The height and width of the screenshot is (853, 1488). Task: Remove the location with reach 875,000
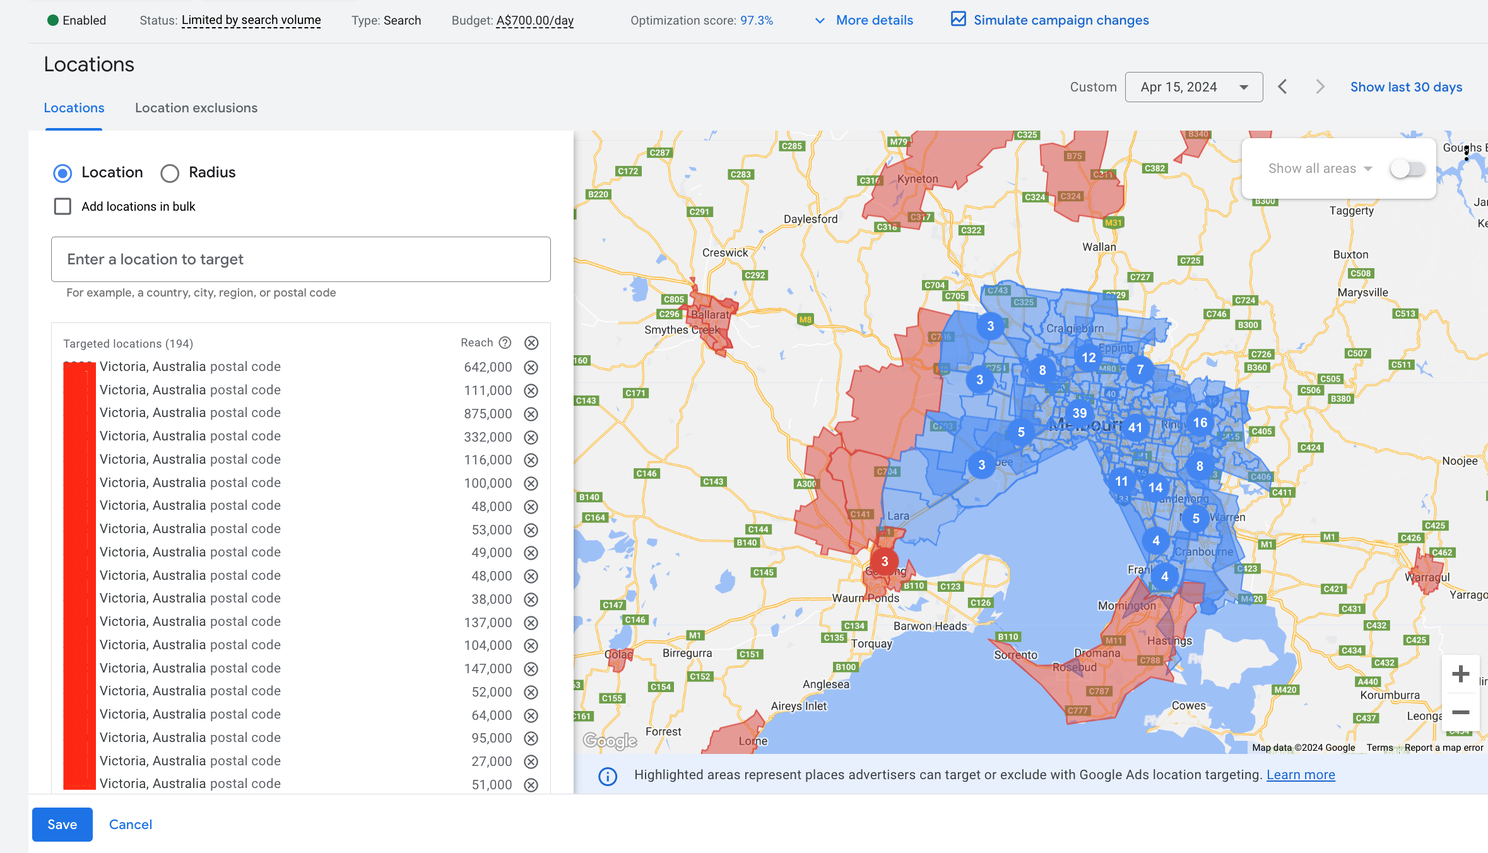[531, 414]
